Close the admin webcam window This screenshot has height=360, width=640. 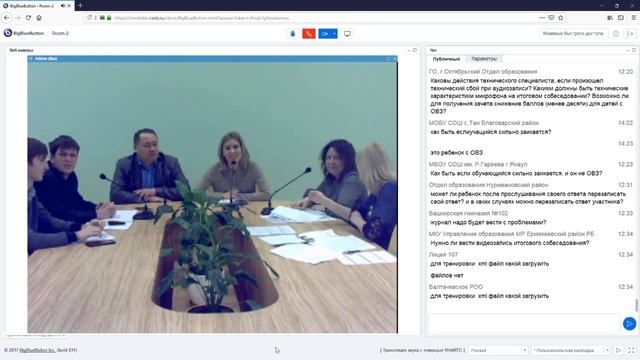[394, 59]
